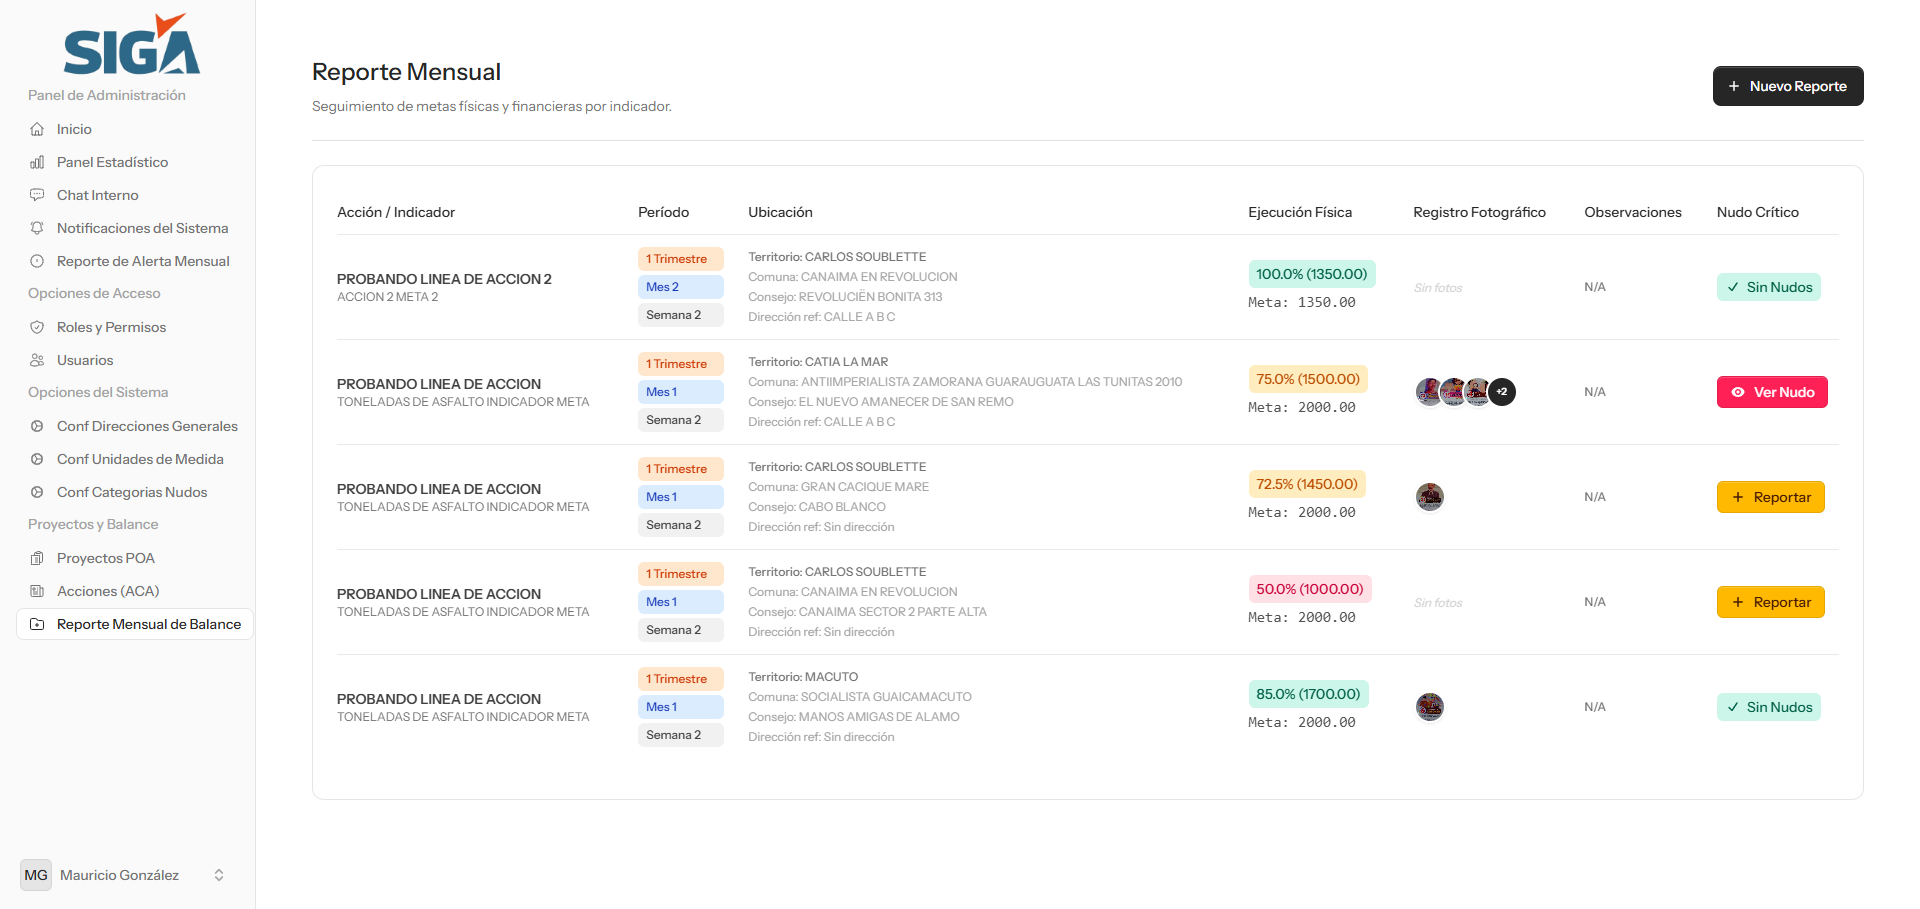Image resolution: width=1920 pixels, height=909 pixels.
Task: Click Sin Nudos badge in first row
Action: [x=1768, y=287]
